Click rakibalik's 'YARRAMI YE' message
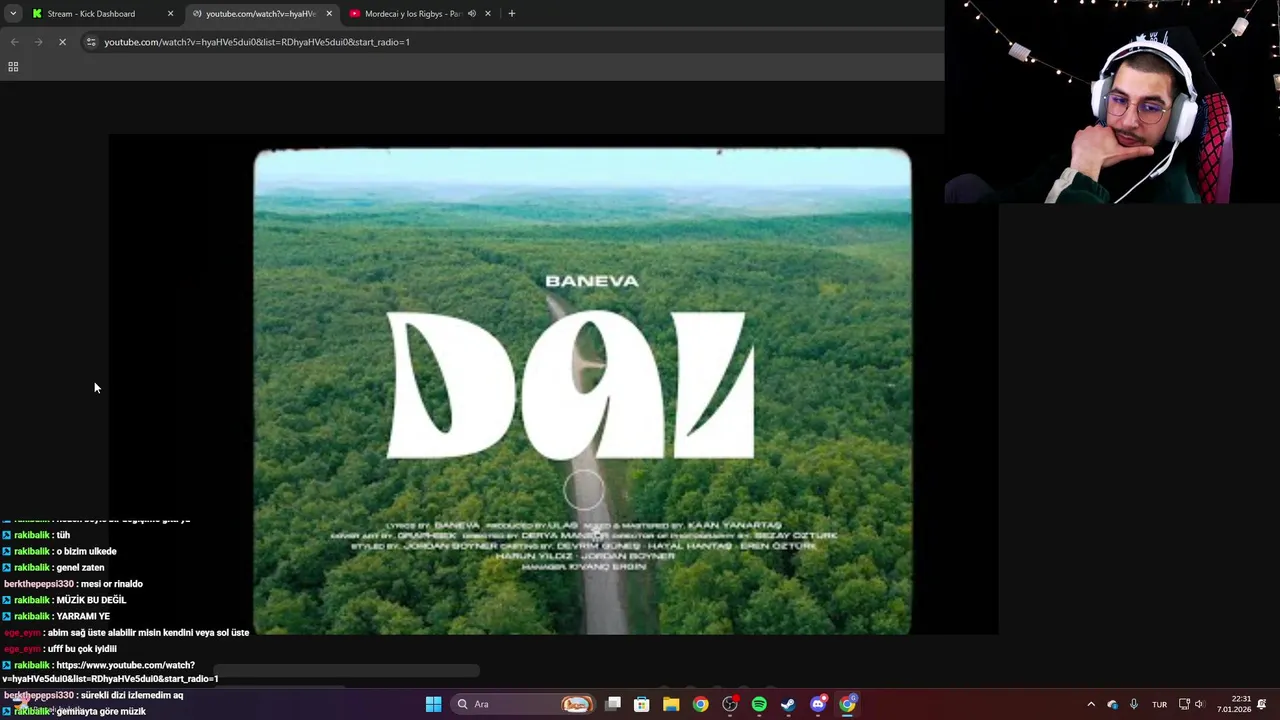This screenshot has width=1280, height=720. coord(83,616)
